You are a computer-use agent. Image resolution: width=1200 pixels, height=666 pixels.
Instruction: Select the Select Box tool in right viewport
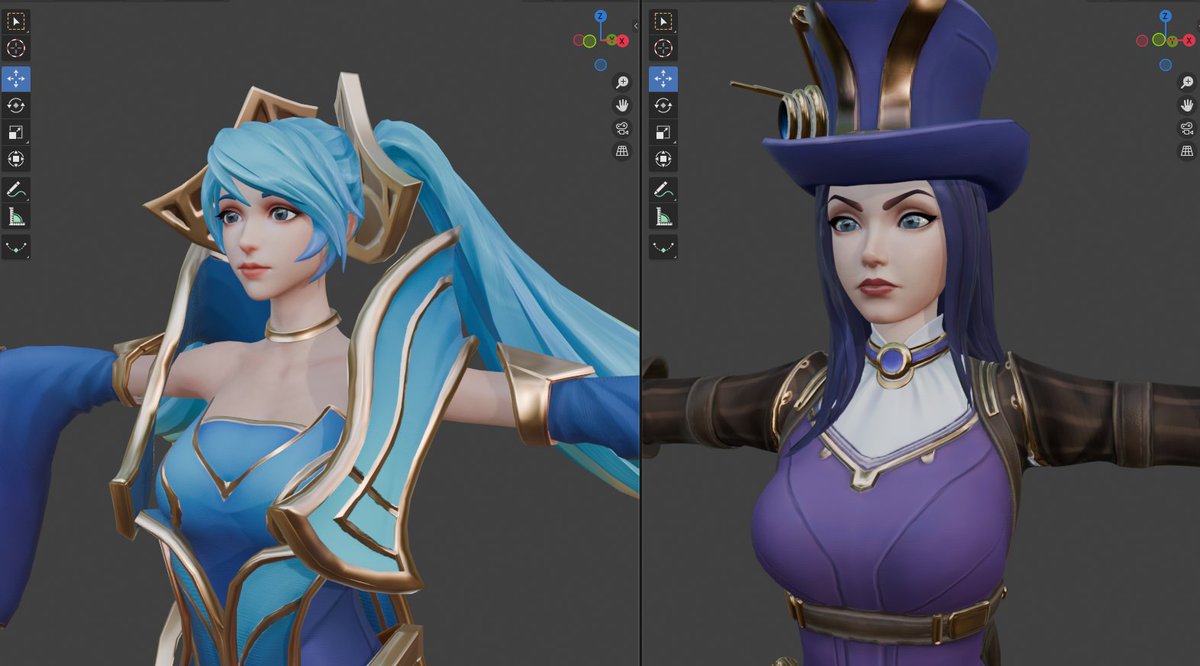(x=662, y=21)
